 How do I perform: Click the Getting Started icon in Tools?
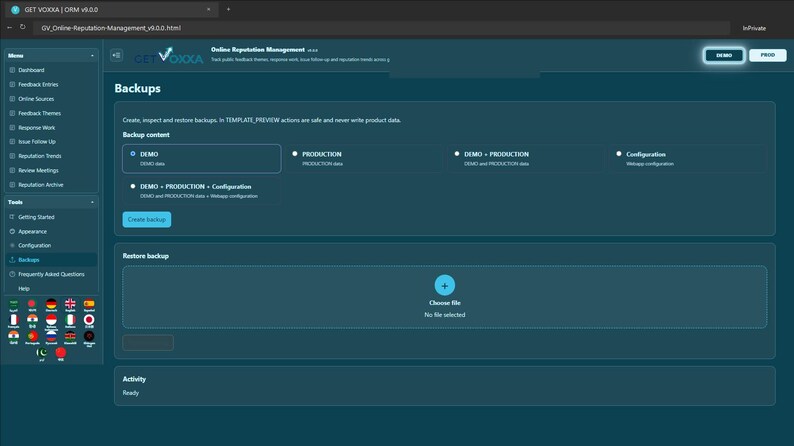tap(12, 217)
